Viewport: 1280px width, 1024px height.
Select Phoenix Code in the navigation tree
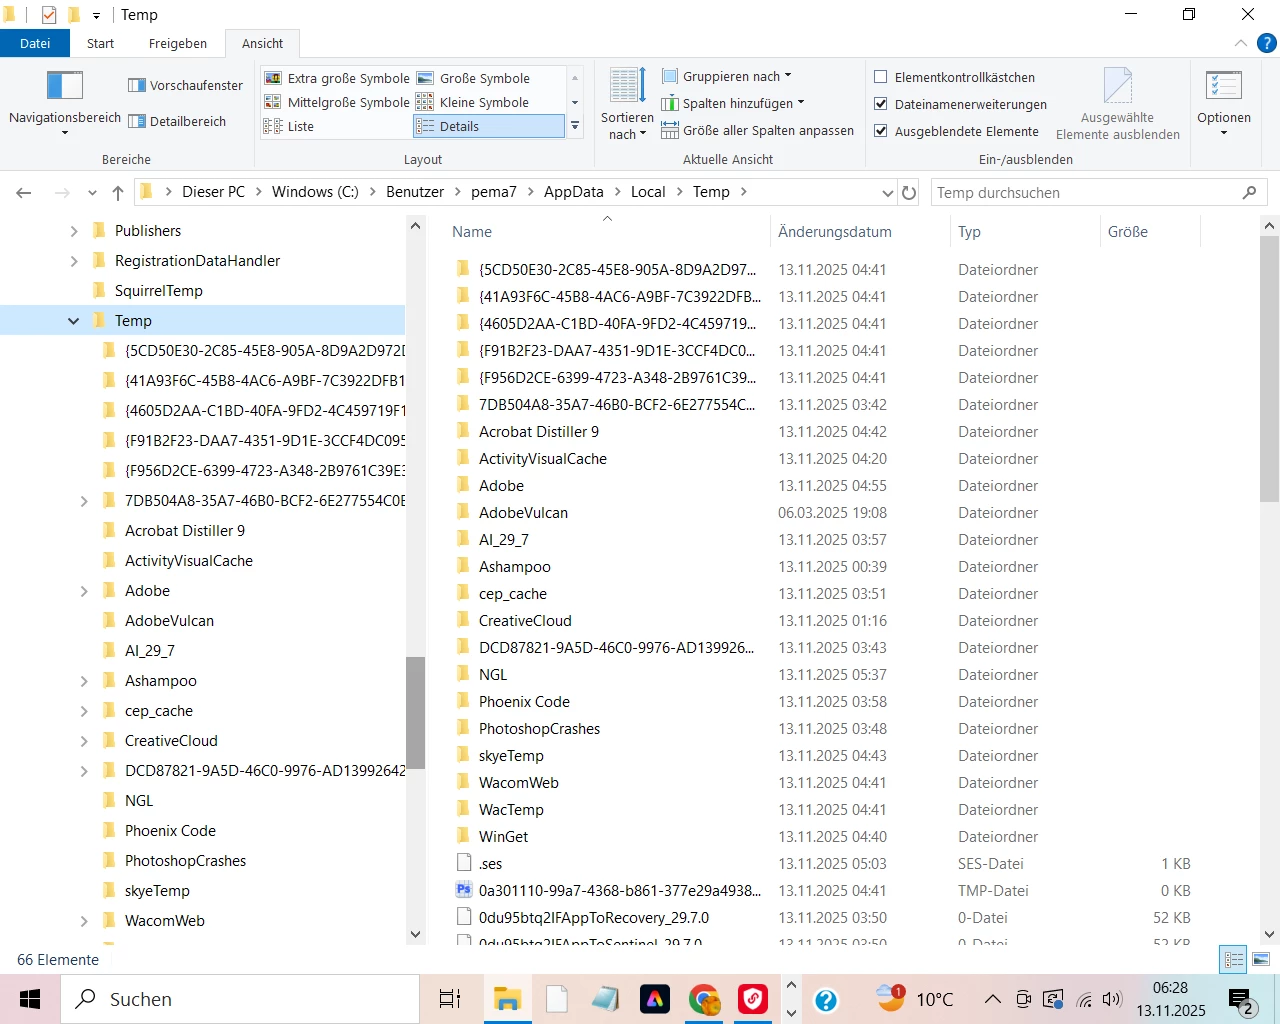tap(170, 831)
